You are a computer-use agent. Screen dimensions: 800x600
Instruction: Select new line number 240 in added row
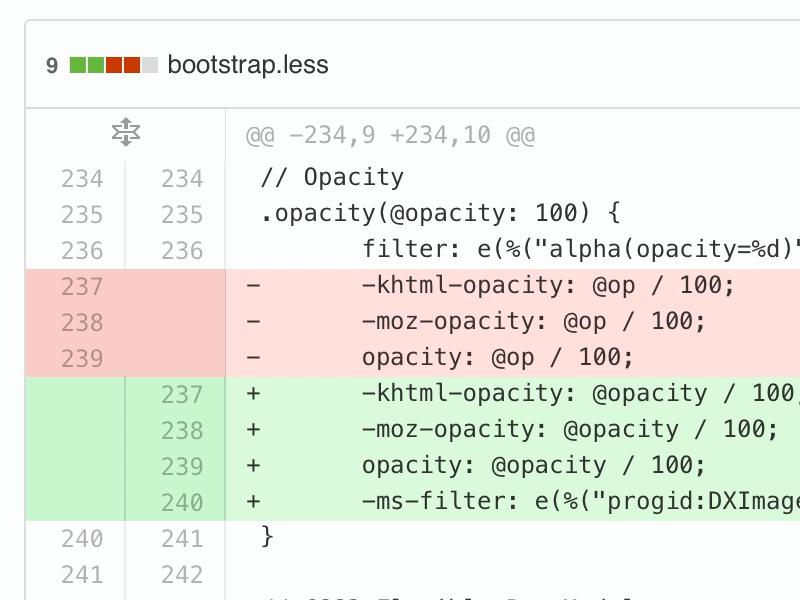click(182, 503)
